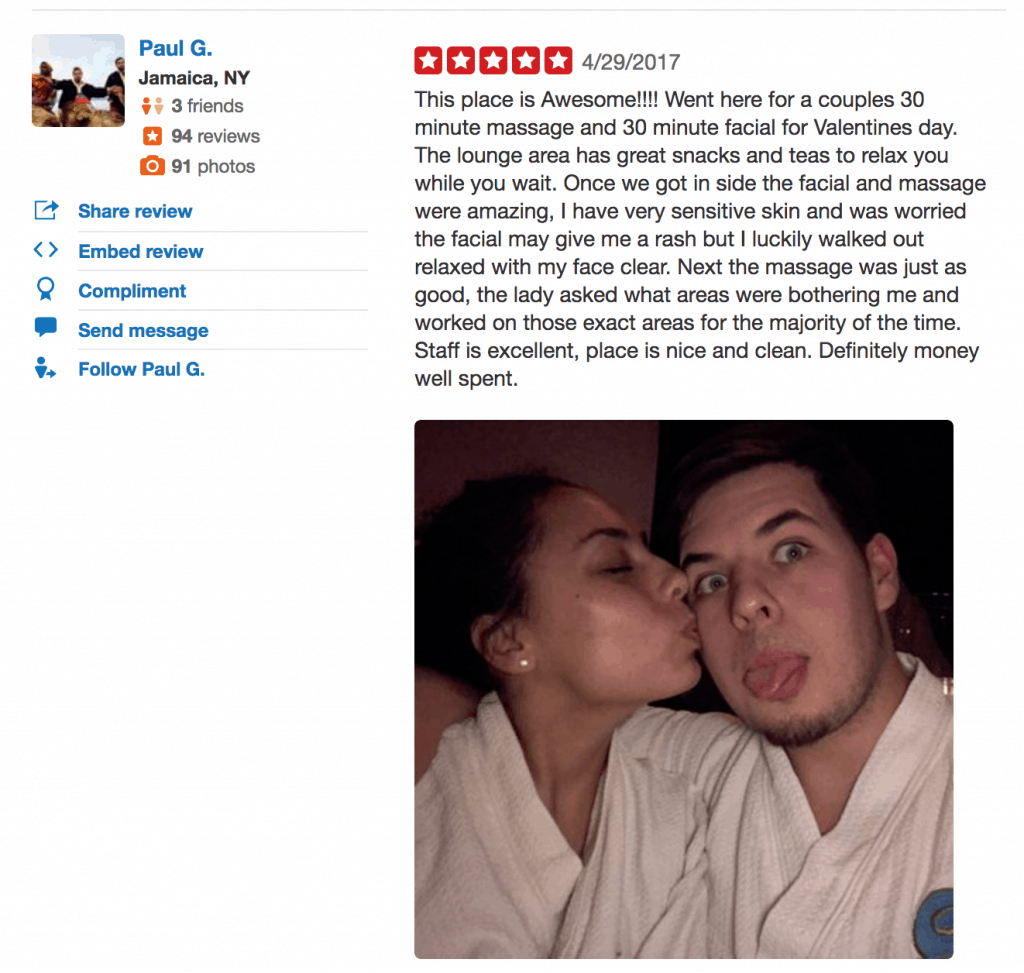This screenshot has width=1024, height=973.
Task: Click the Send message speech bubble icon
Action: click(46, 327)
